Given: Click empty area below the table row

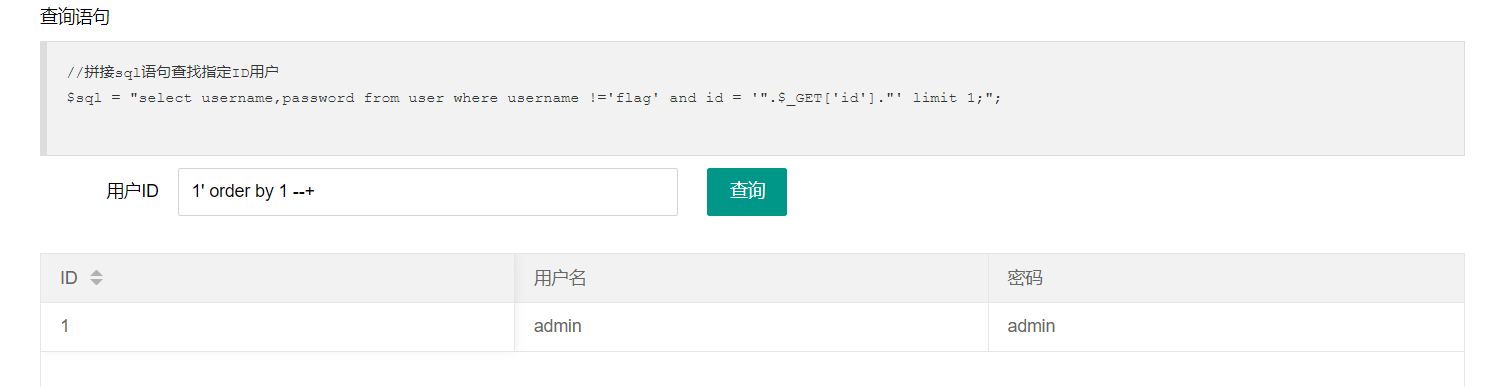Looking at the screenshot, I should coord(752,369).
